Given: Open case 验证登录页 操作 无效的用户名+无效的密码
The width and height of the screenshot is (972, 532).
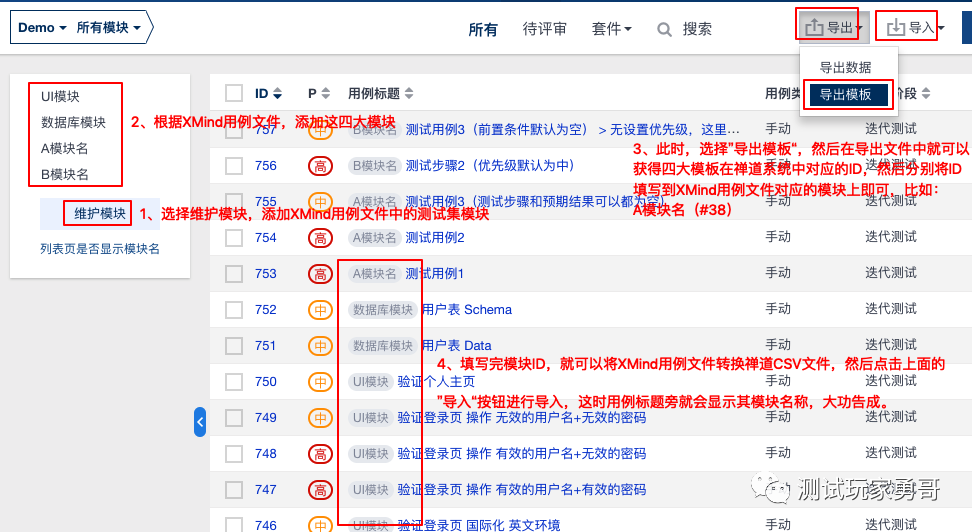Looking at the screenshot, I should [521, 418].
